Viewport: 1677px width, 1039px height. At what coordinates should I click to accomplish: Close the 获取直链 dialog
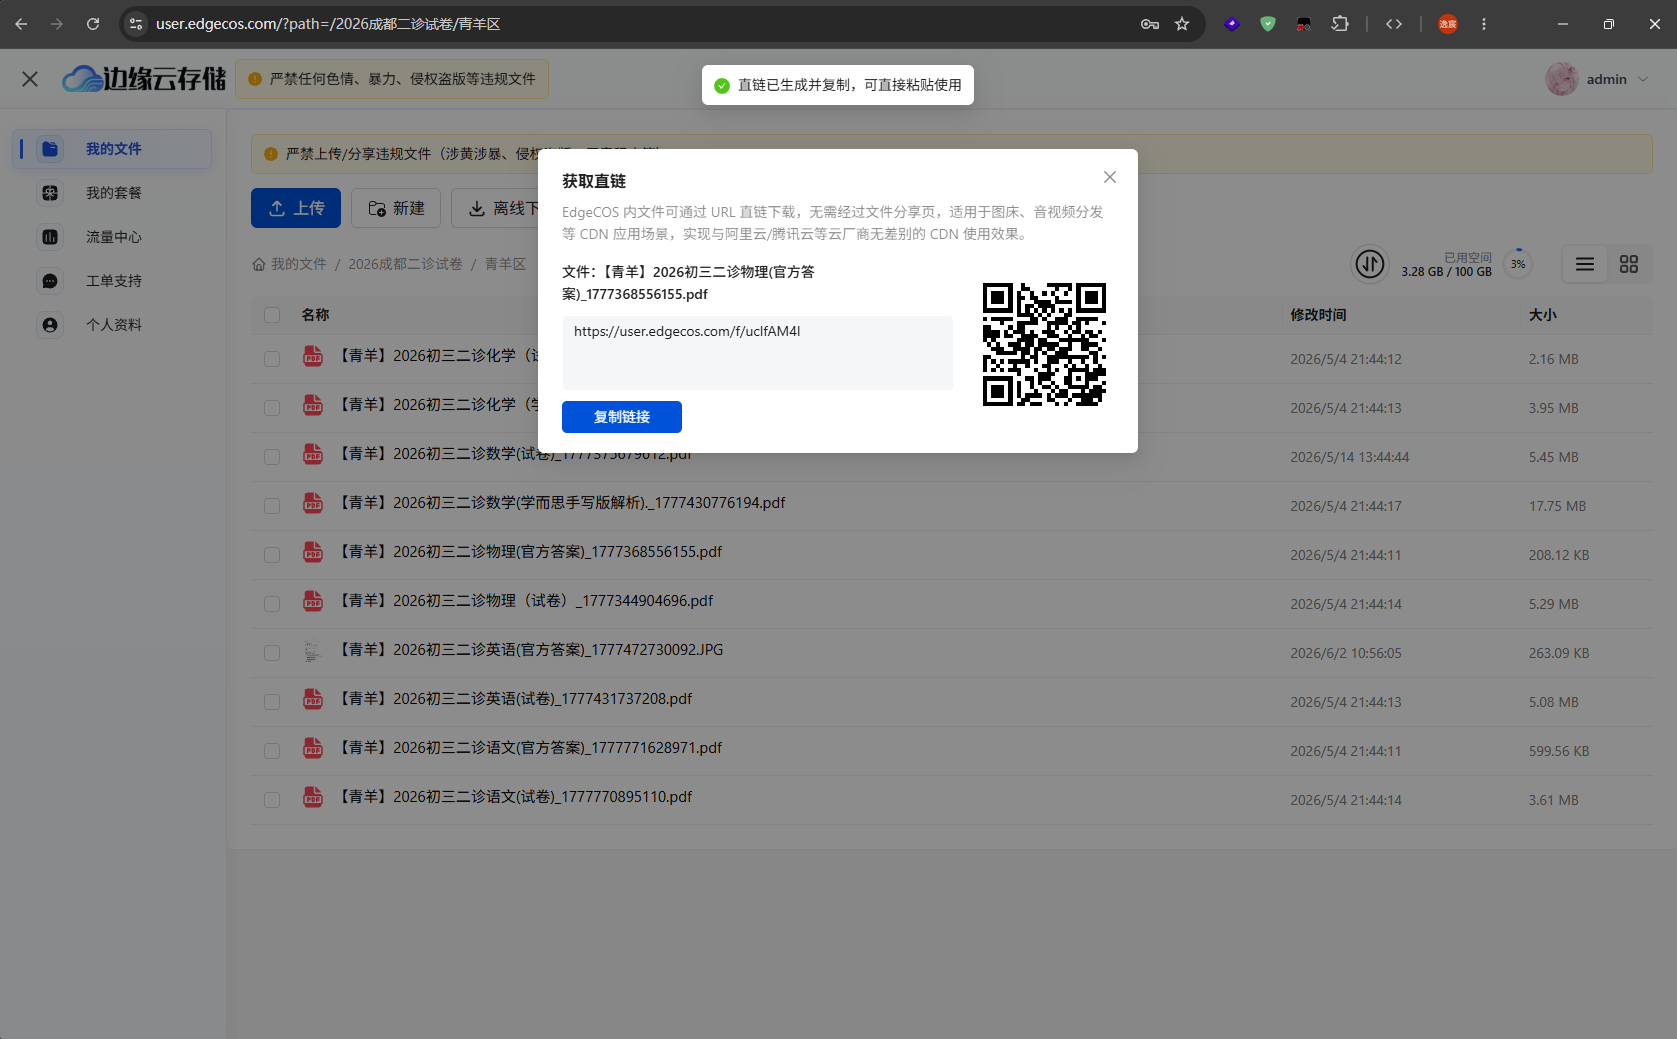[1109, 177]
